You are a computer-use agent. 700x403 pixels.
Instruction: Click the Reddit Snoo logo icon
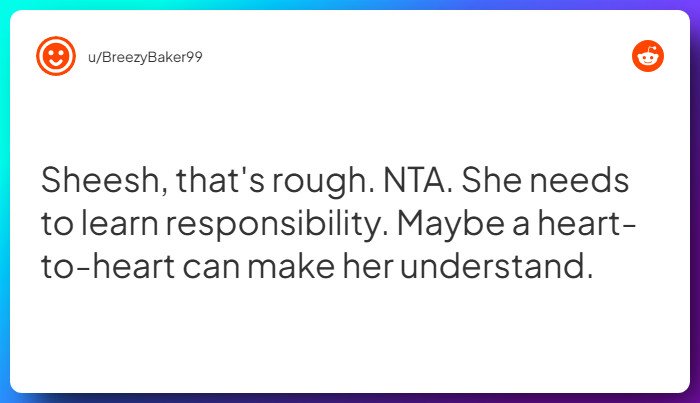click(648, 56)
